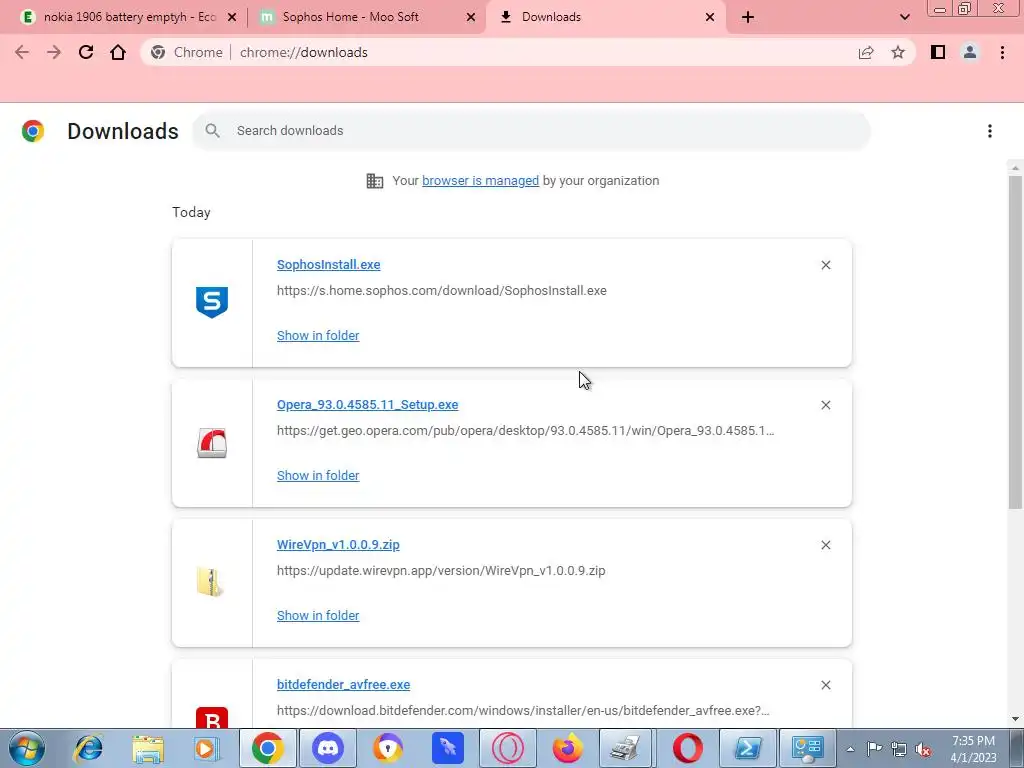The image size is (1024, 768).
Task: Remove Opera setup from downloads list
Action: tap(825, 405)
